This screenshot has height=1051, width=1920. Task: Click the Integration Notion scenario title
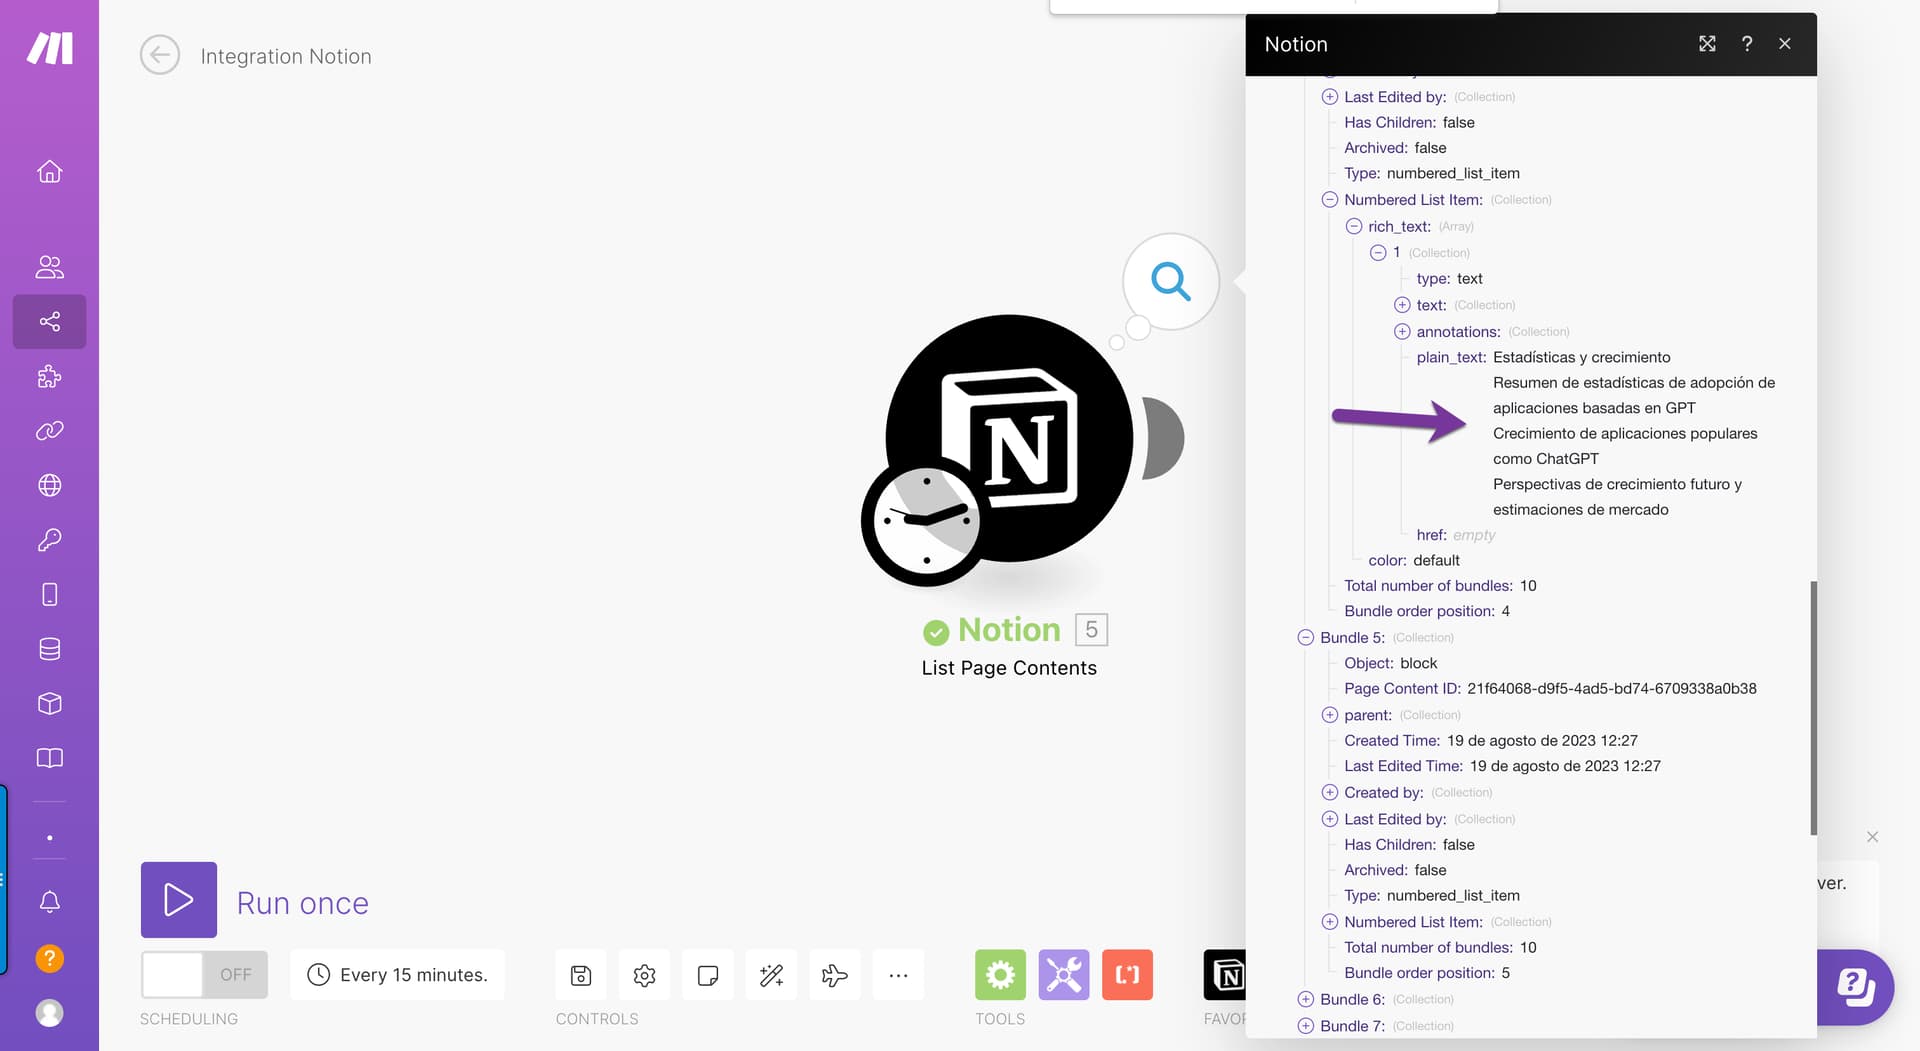tap(286, 56)
